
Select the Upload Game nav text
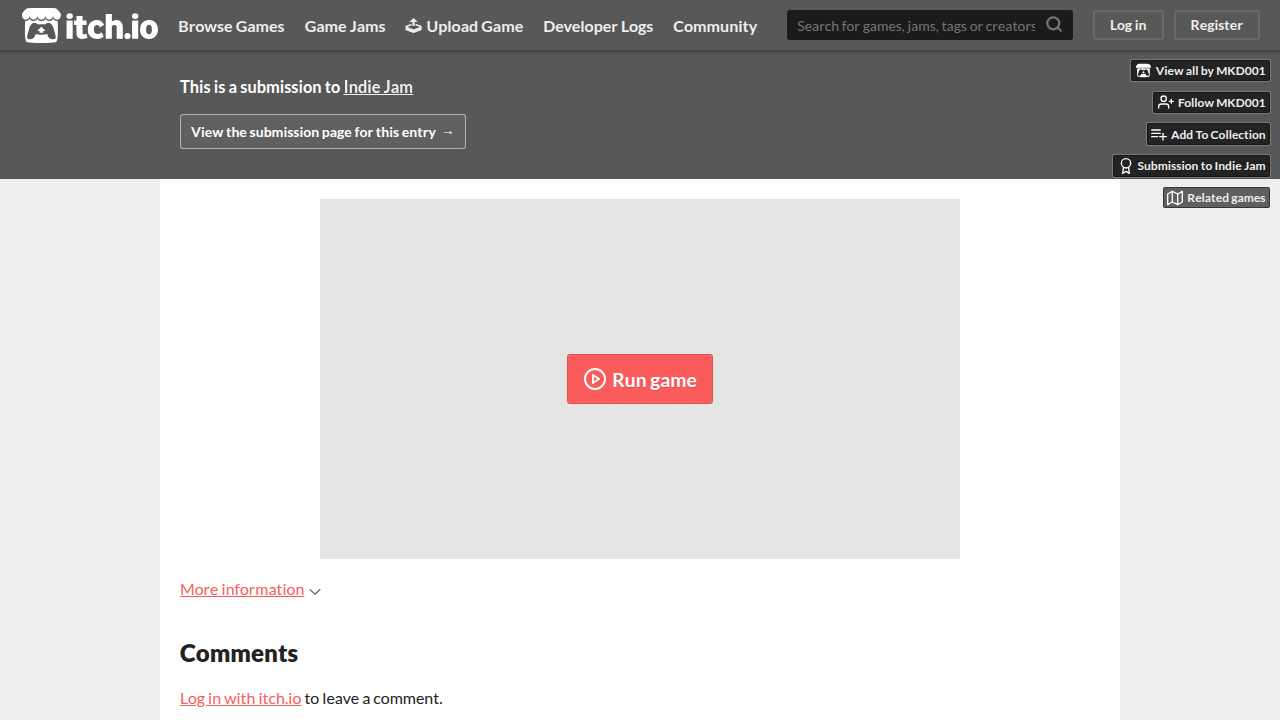[x=475, y=26]
